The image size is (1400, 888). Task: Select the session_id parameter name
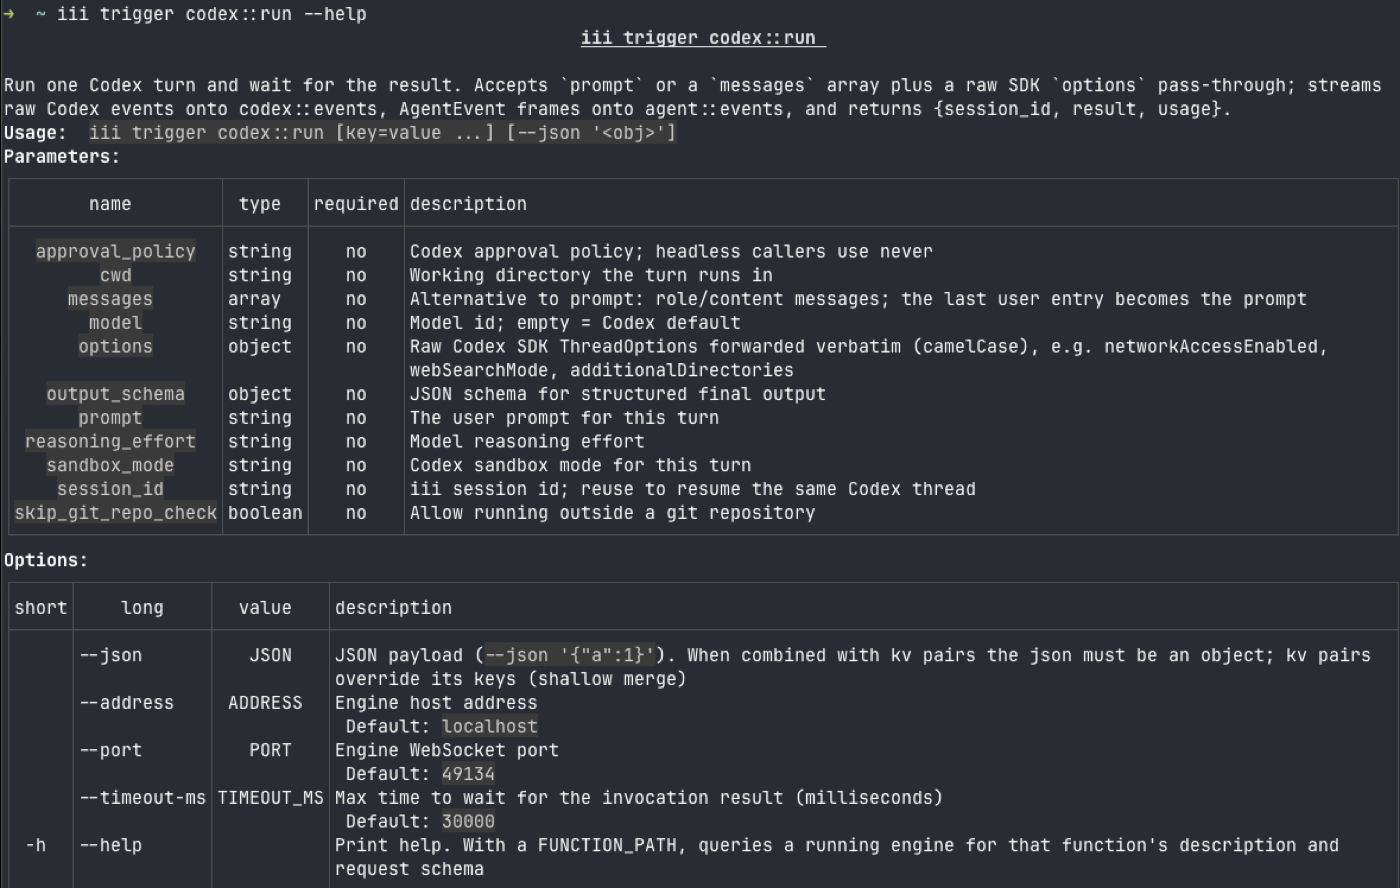(110, 489)
